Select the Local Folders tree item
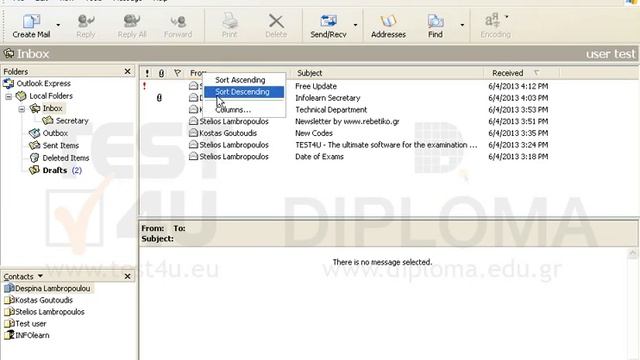 pos(51,96)
